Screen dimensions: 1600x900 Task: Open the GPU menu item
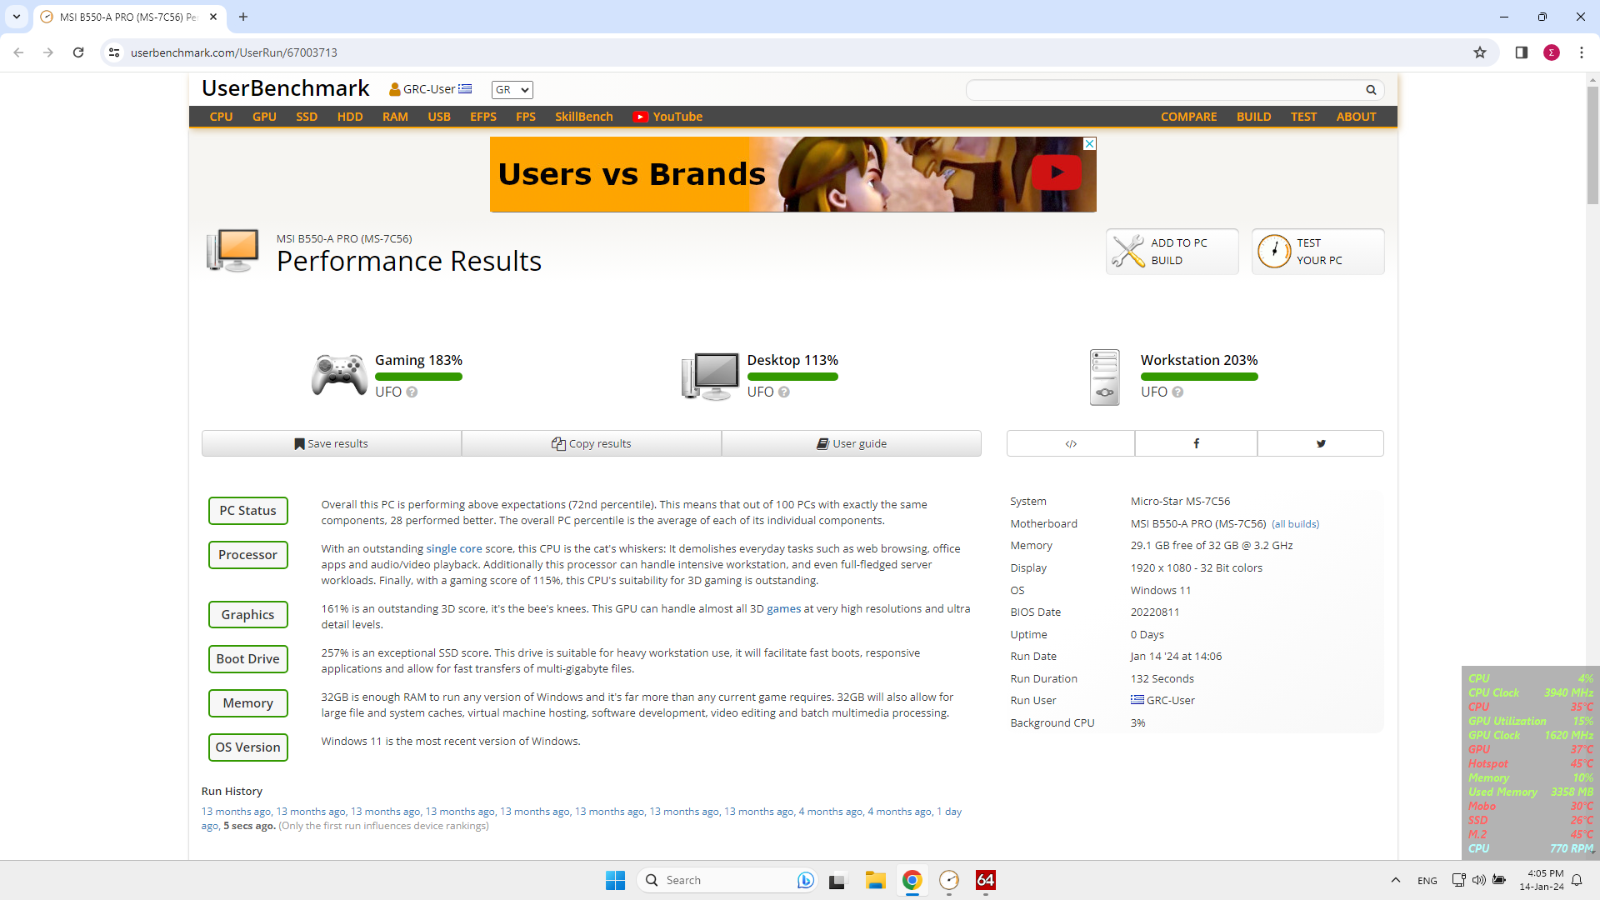(x=264, y=117)
